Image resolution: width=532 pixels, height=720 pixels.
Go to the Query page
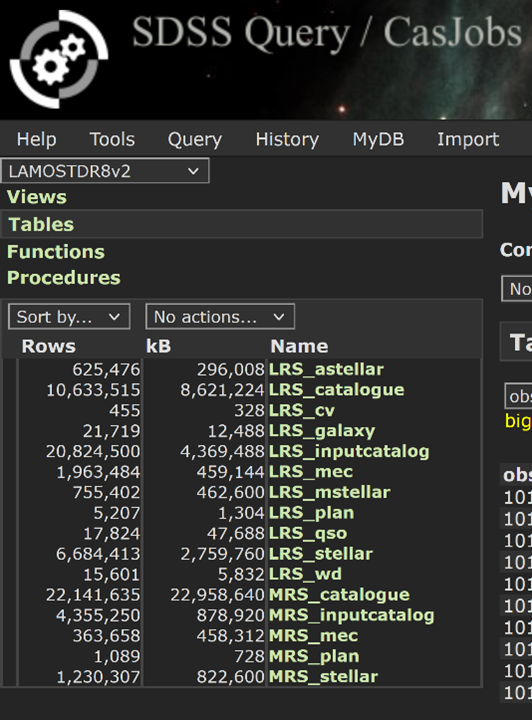(x=195, y=139)
